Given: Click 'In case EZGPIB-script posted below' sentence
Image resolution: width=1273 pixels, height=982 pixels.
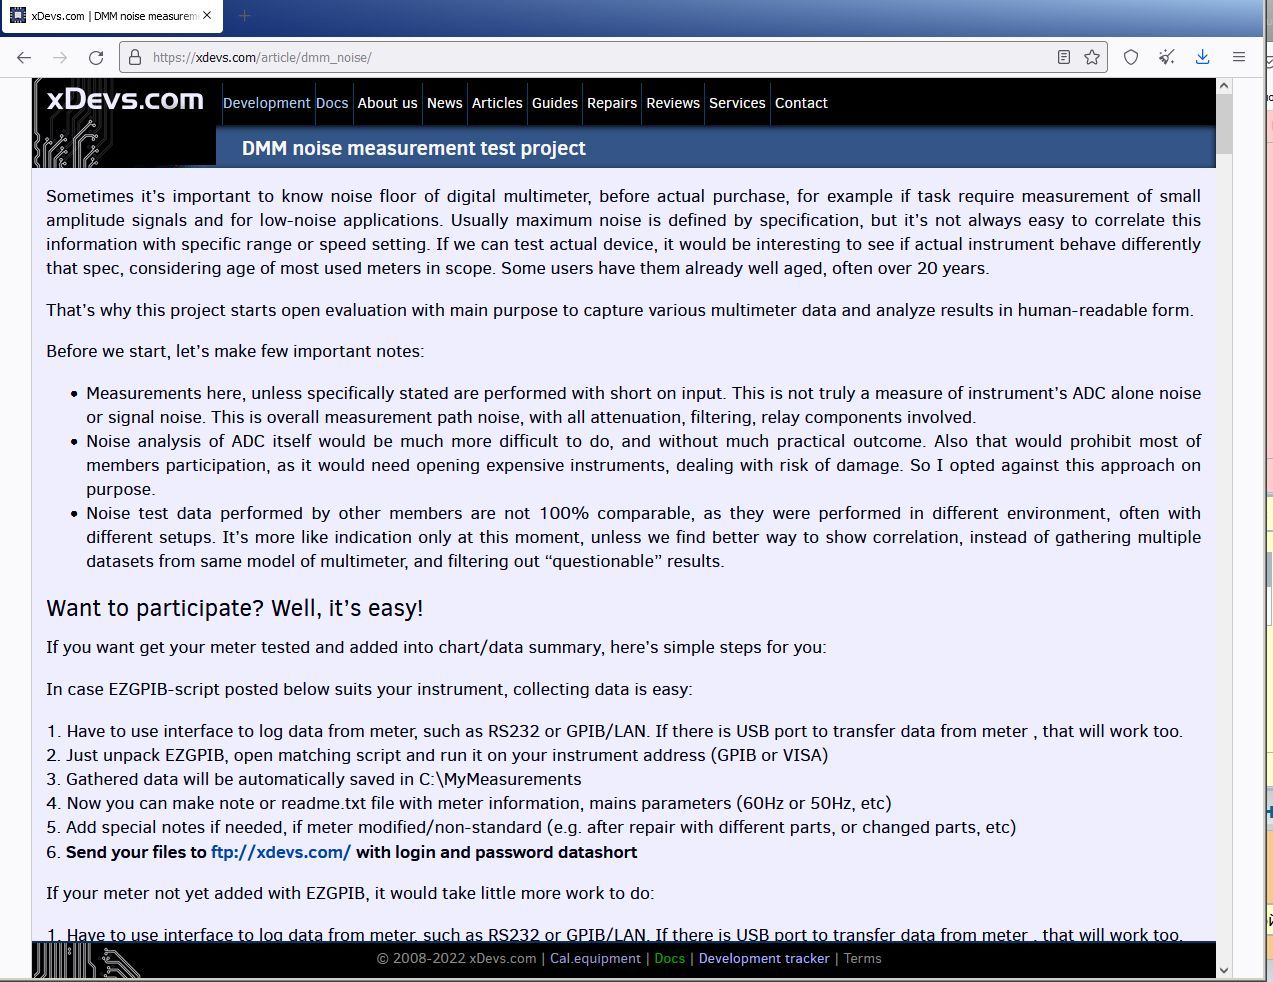Looking at the screenshot, I should [x=369, y=689].
